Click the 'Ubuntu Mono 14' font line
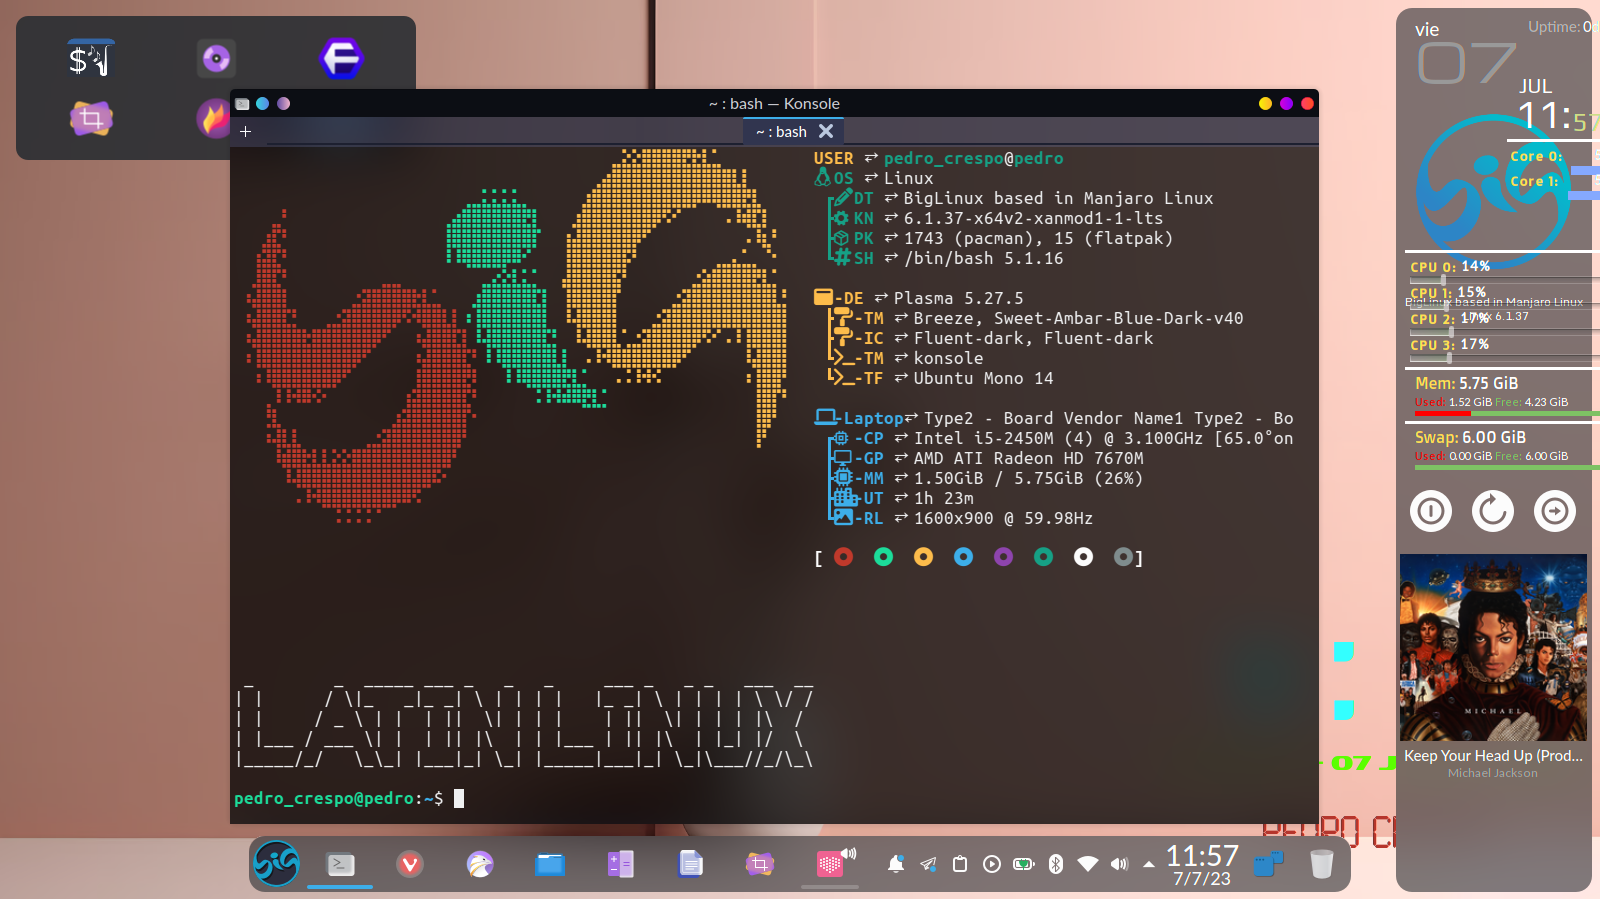This screenshot has width=1600, height=899. click(x=983, y=378)
